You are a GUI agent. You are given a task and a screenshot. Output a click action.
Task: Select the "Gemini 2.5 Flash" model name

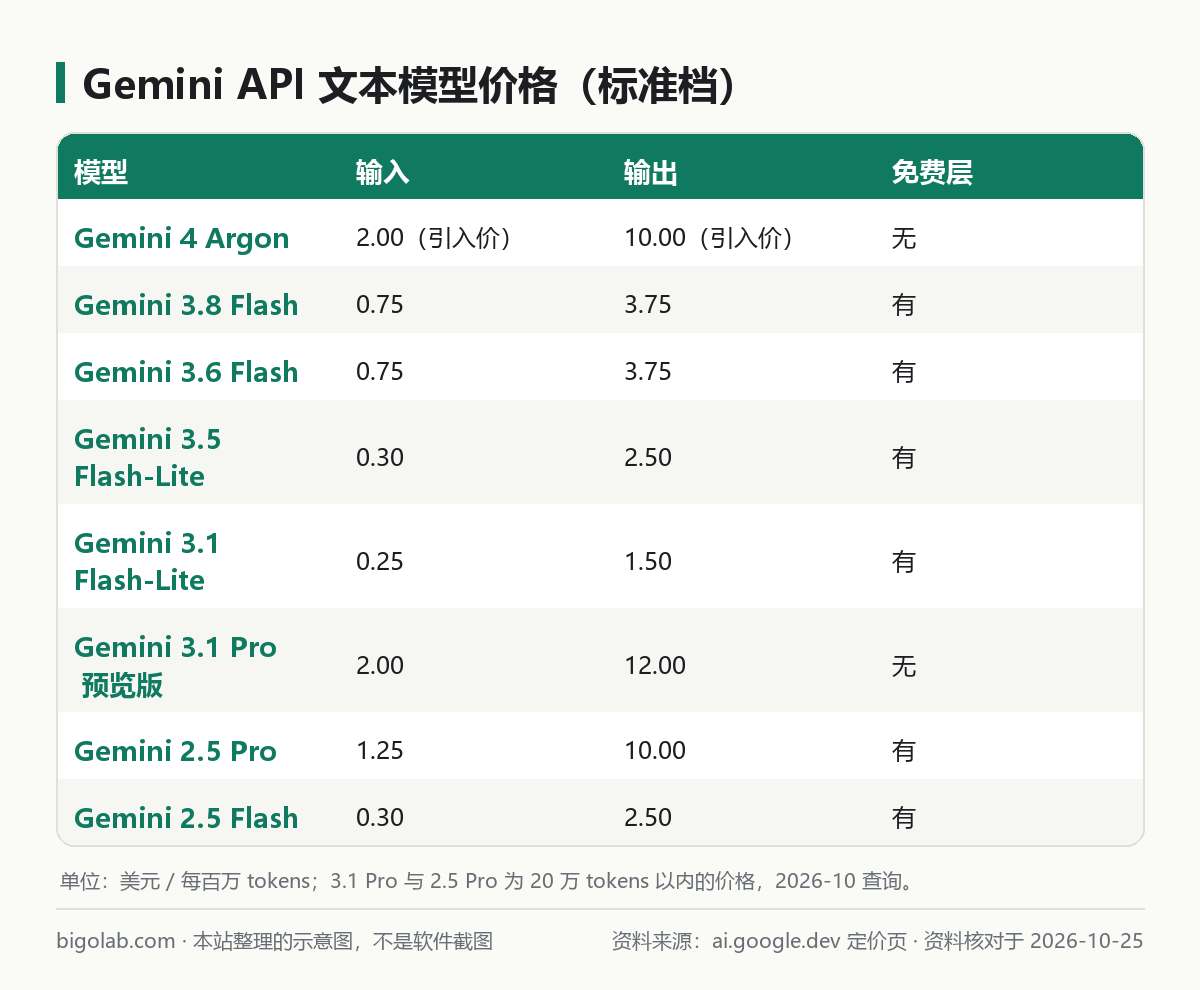[186, 818]
